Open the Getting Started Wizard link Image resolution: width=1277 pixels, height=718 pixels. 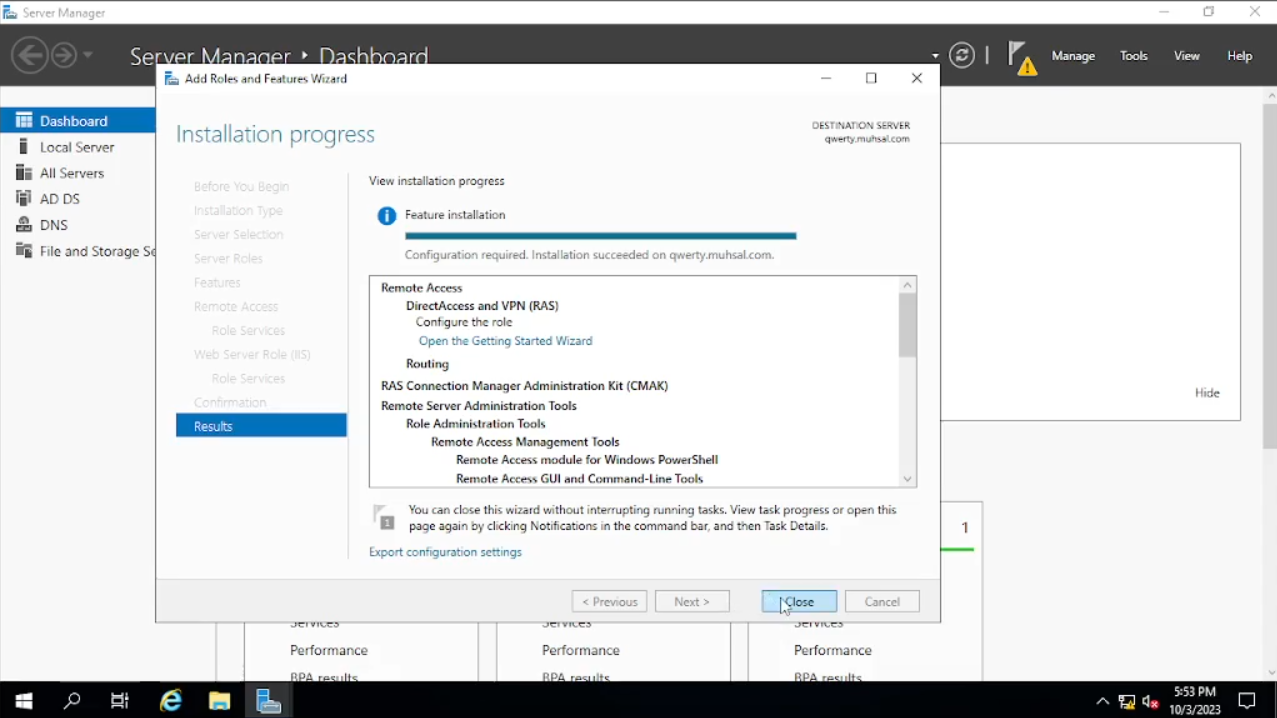coord(505,341)
